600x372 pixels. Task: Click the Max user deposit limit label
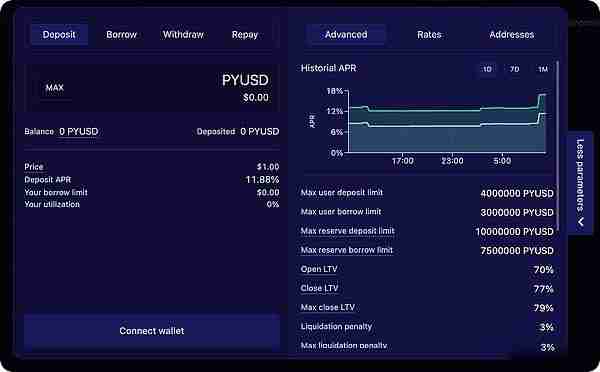point(342,193)
